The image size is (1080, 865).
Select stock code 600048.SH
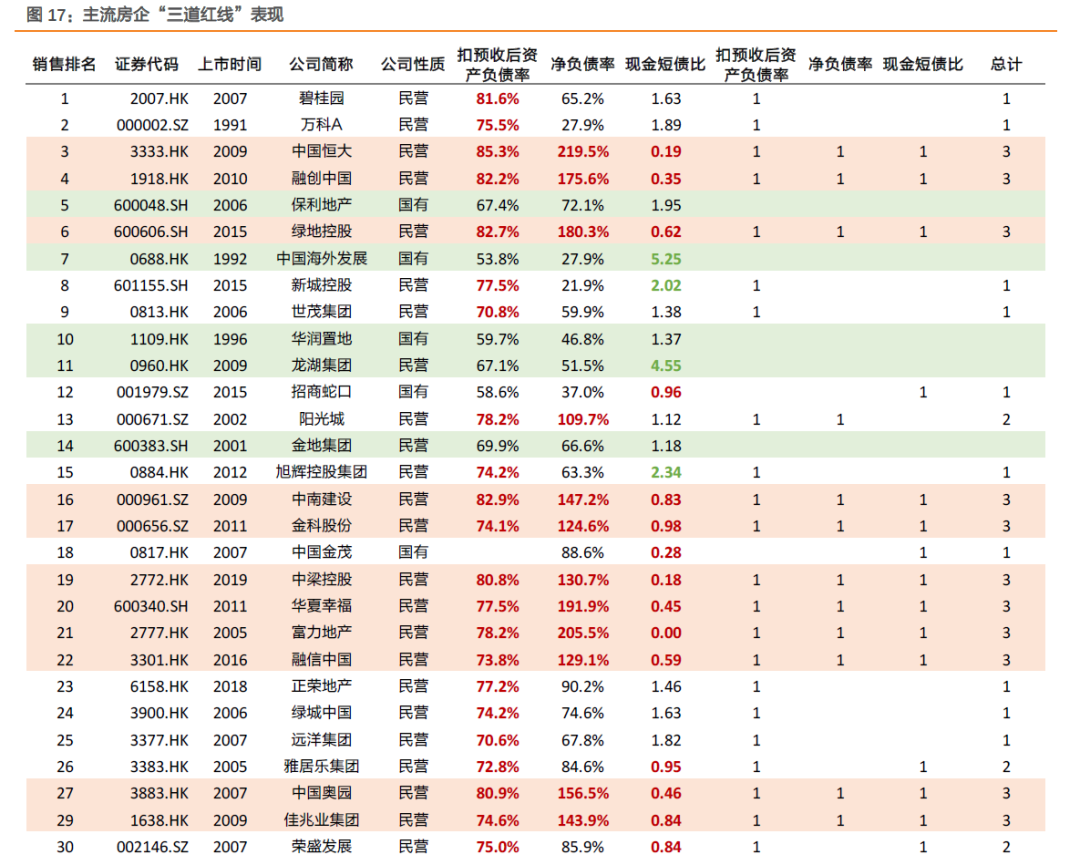pyautogui.click(x=151, y=206)
